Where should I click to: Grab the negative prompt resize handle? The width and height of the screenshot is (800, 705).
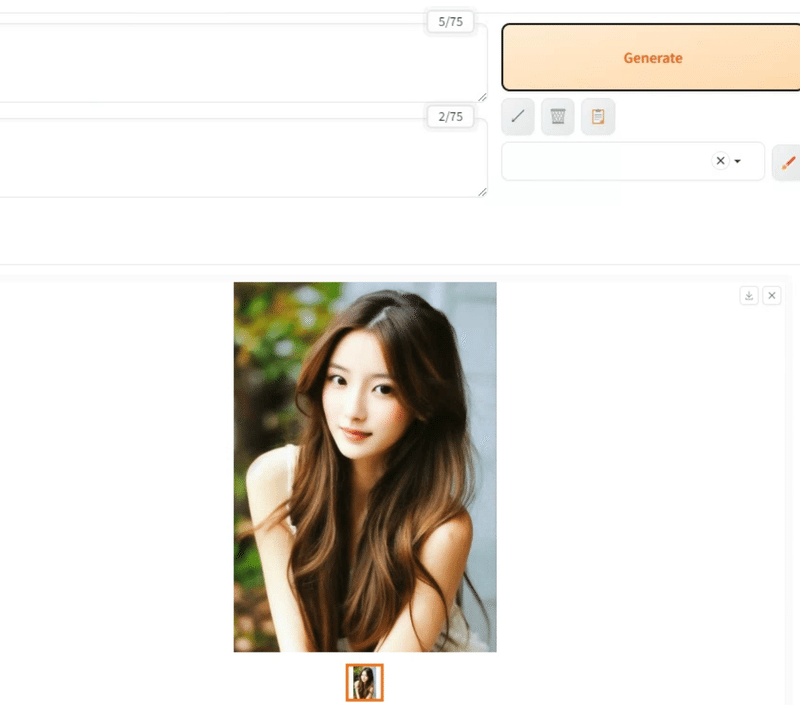pos(482,192)
